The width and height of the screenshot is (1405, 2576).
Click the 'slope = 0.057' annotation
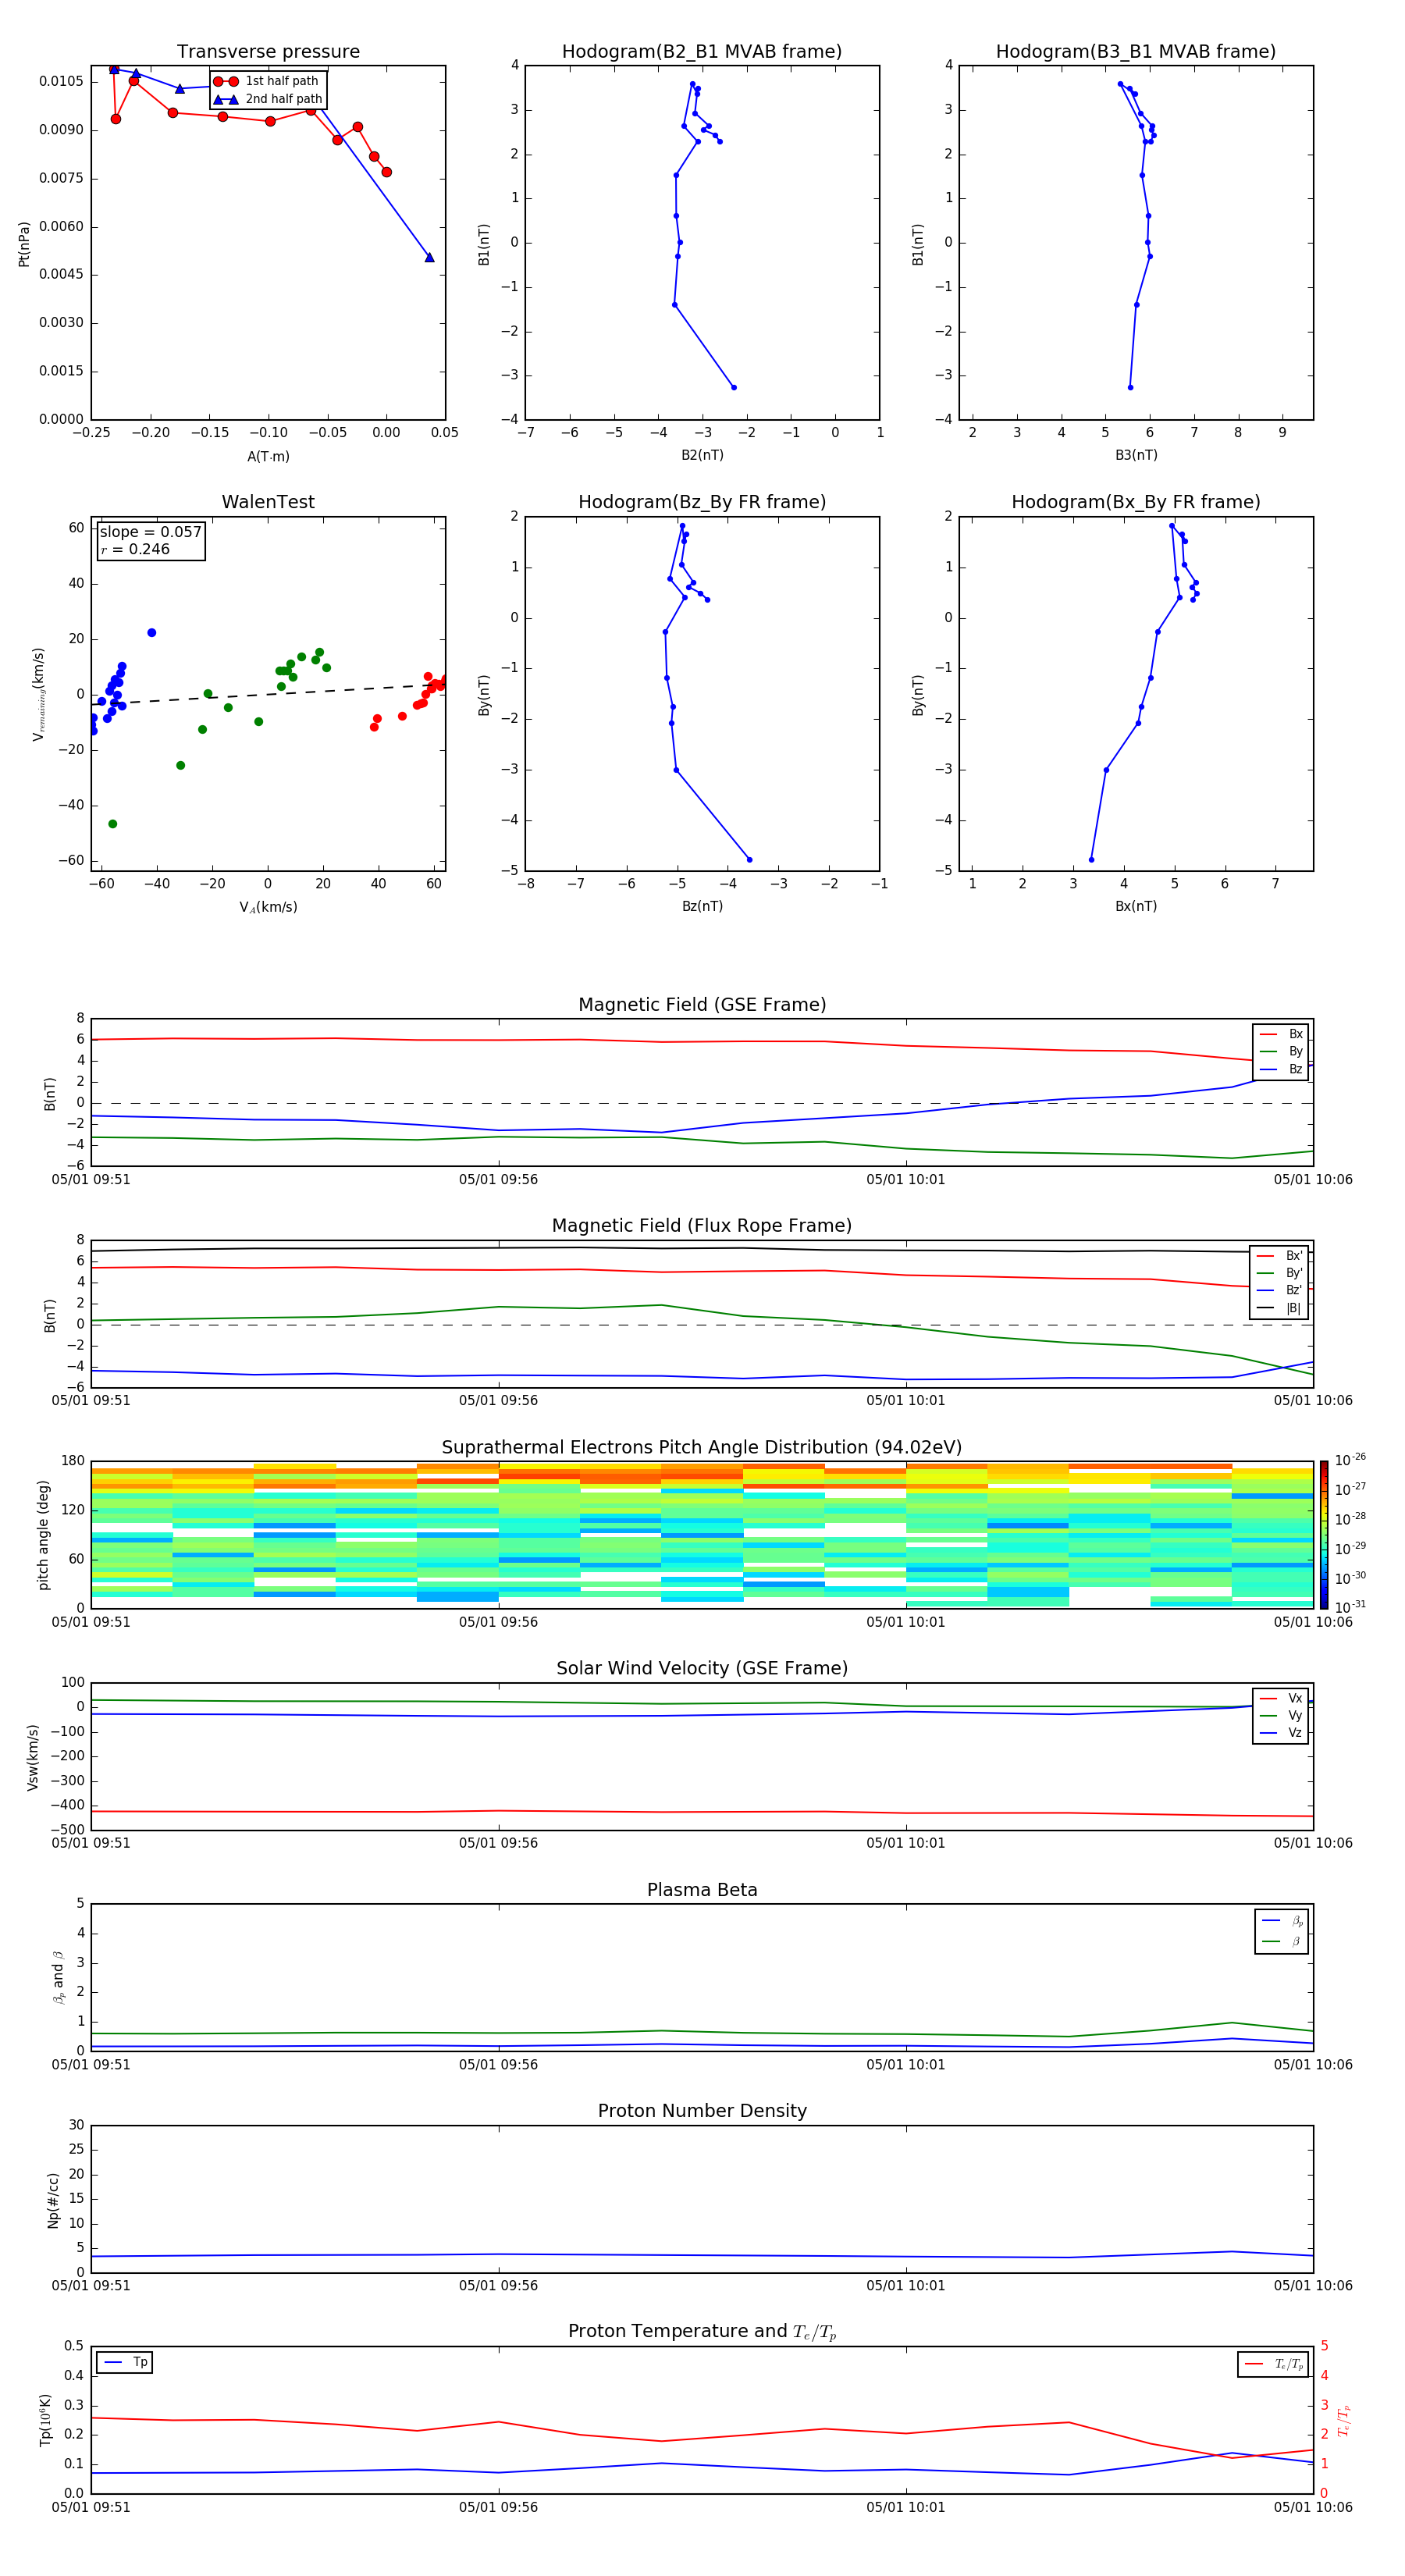pos(150,532)
